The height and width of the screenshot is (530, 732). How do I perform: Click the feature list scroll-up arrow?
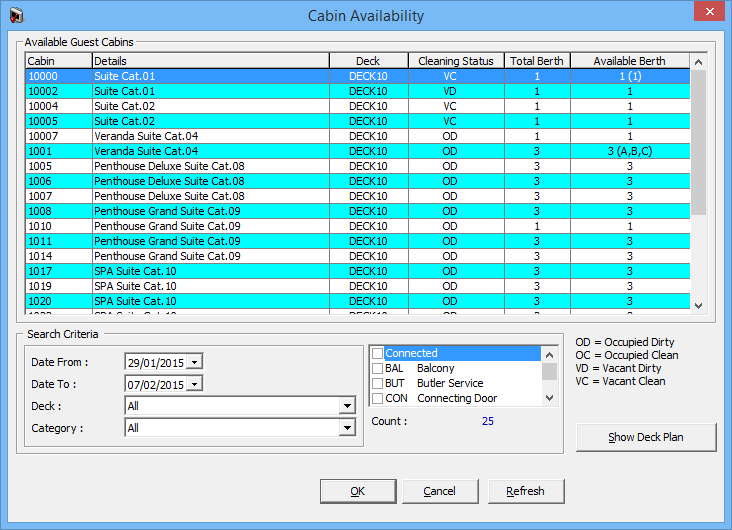549,355
